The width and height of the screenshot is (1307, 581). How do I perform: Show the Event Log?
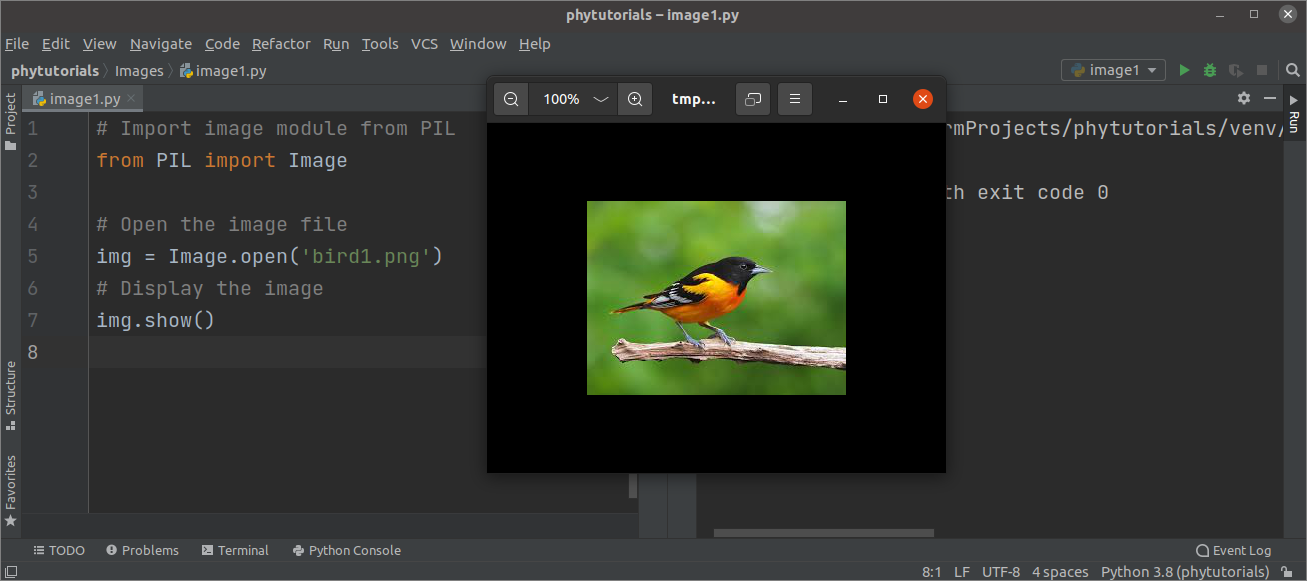(1233, 550)
